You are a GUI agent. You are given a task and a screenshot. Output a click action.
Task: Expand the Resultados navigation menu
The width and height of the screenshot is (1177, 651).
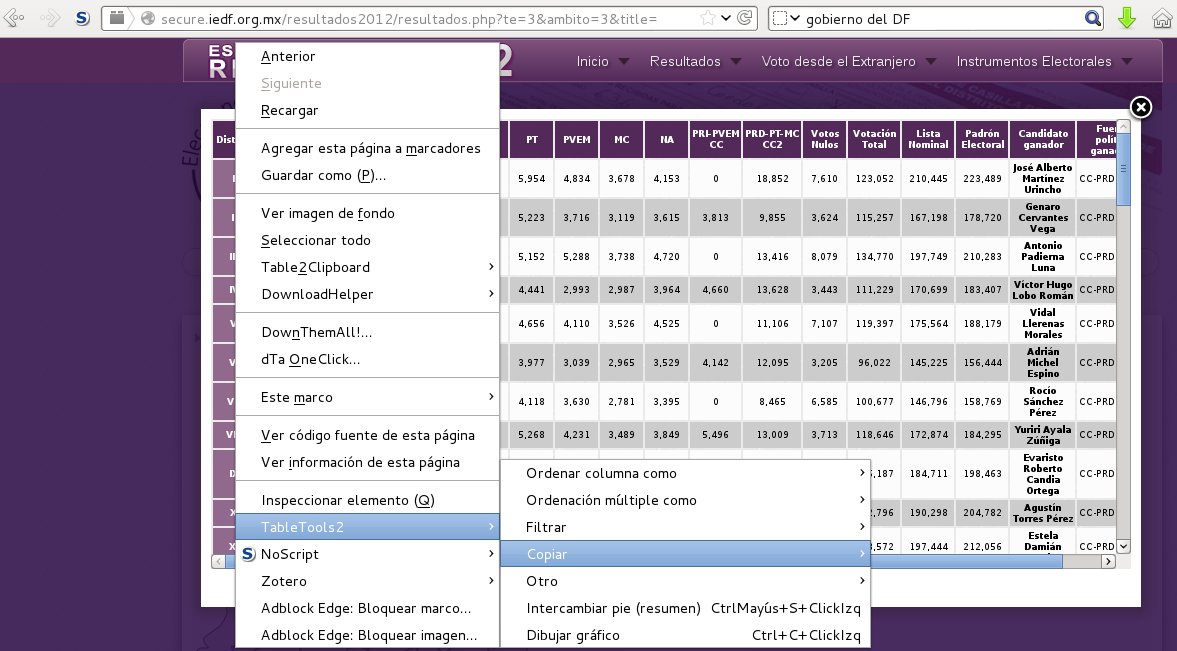pyautogui.click(x=685, y=62)
